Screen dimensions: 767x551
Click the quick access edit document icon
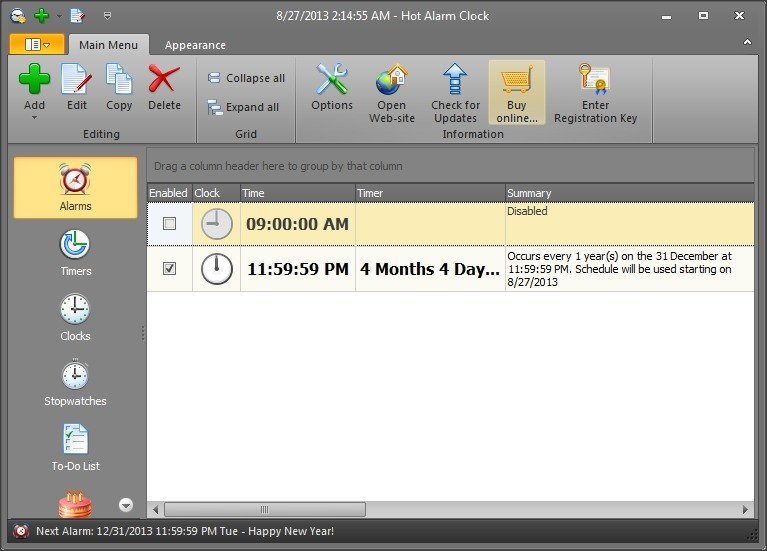(x=77, y=16)
